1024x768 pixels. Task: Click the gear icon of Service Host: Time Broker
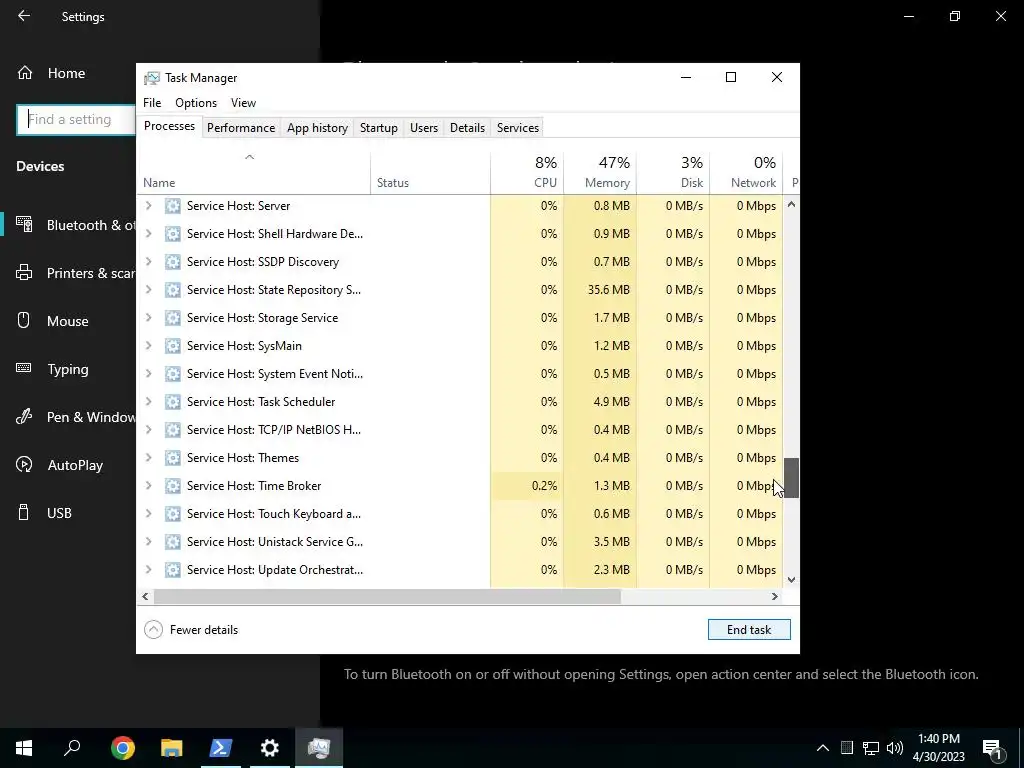coord(172,486)
